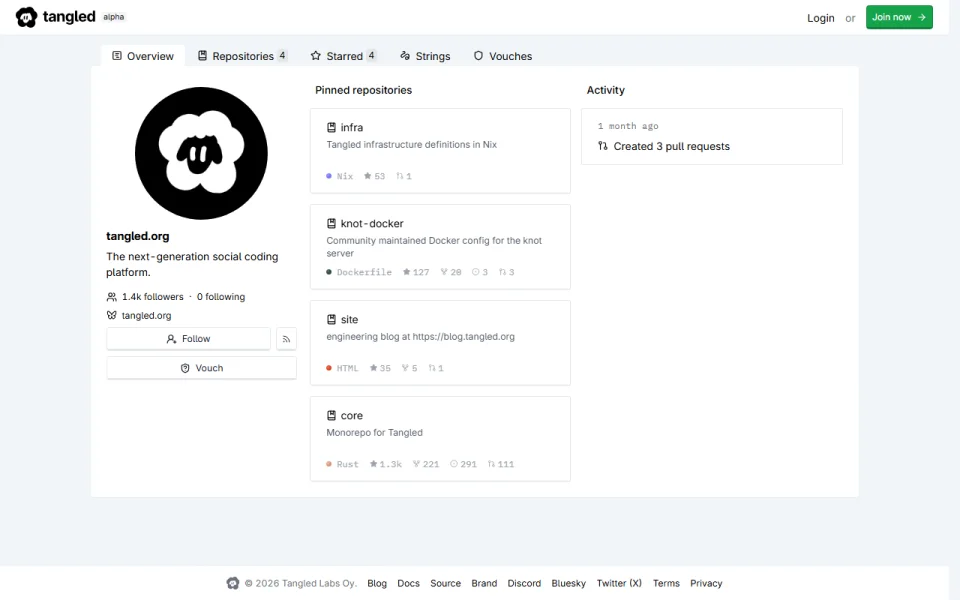Screen dimensions: 960x600
Task: Click the repository icon beside core
Action: (331, 416)
